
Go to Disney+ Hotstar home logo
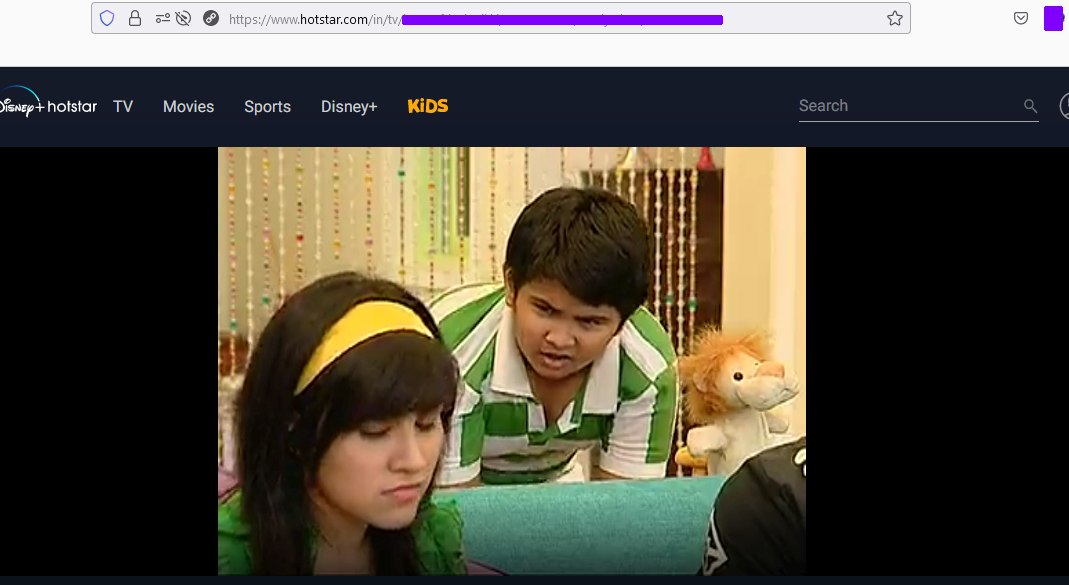(x=48, y=104)
